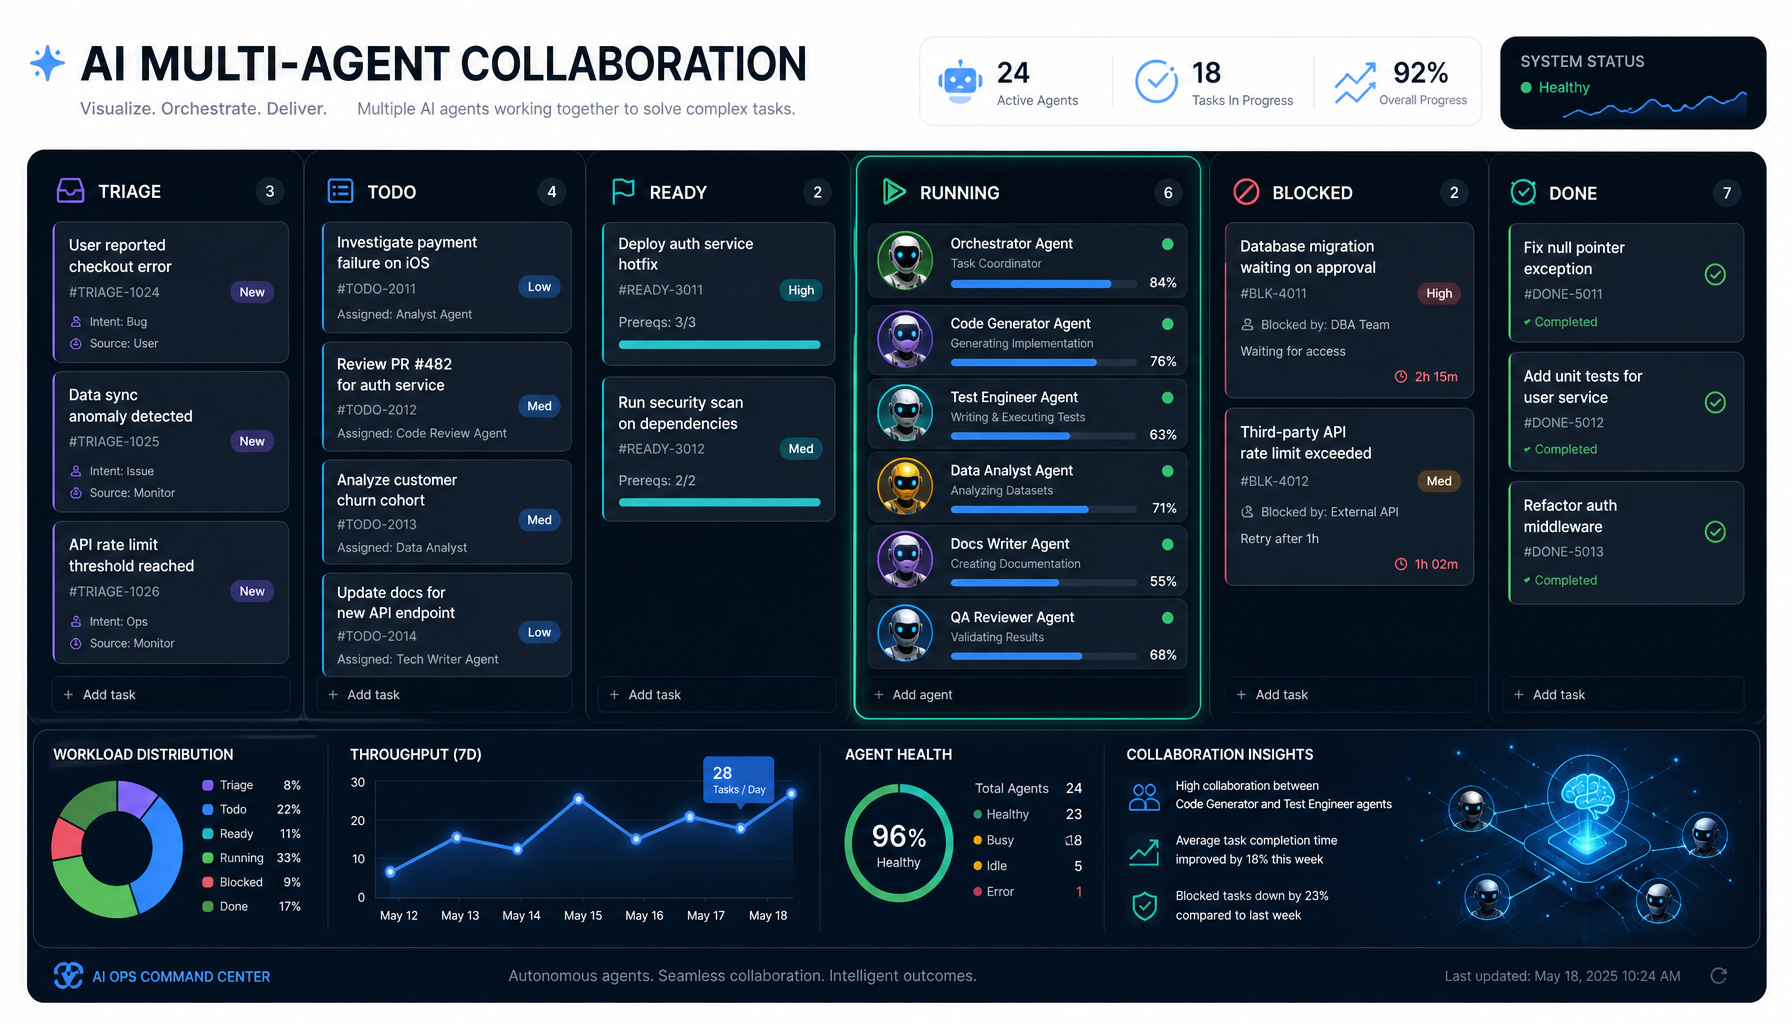Click the Ready flag column icon
Viewport: 1792px width, 1024px height.
click(623, 191)
